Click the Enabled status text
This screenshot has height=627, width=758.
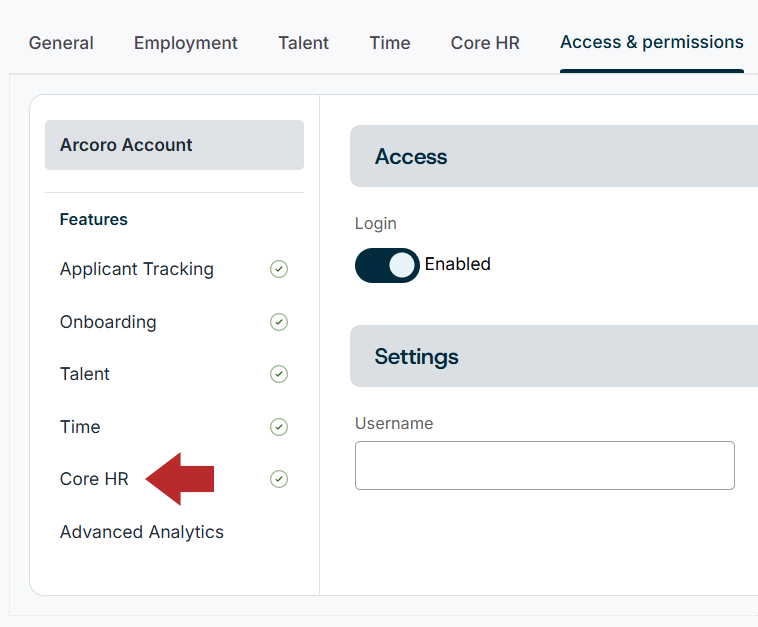458,264
